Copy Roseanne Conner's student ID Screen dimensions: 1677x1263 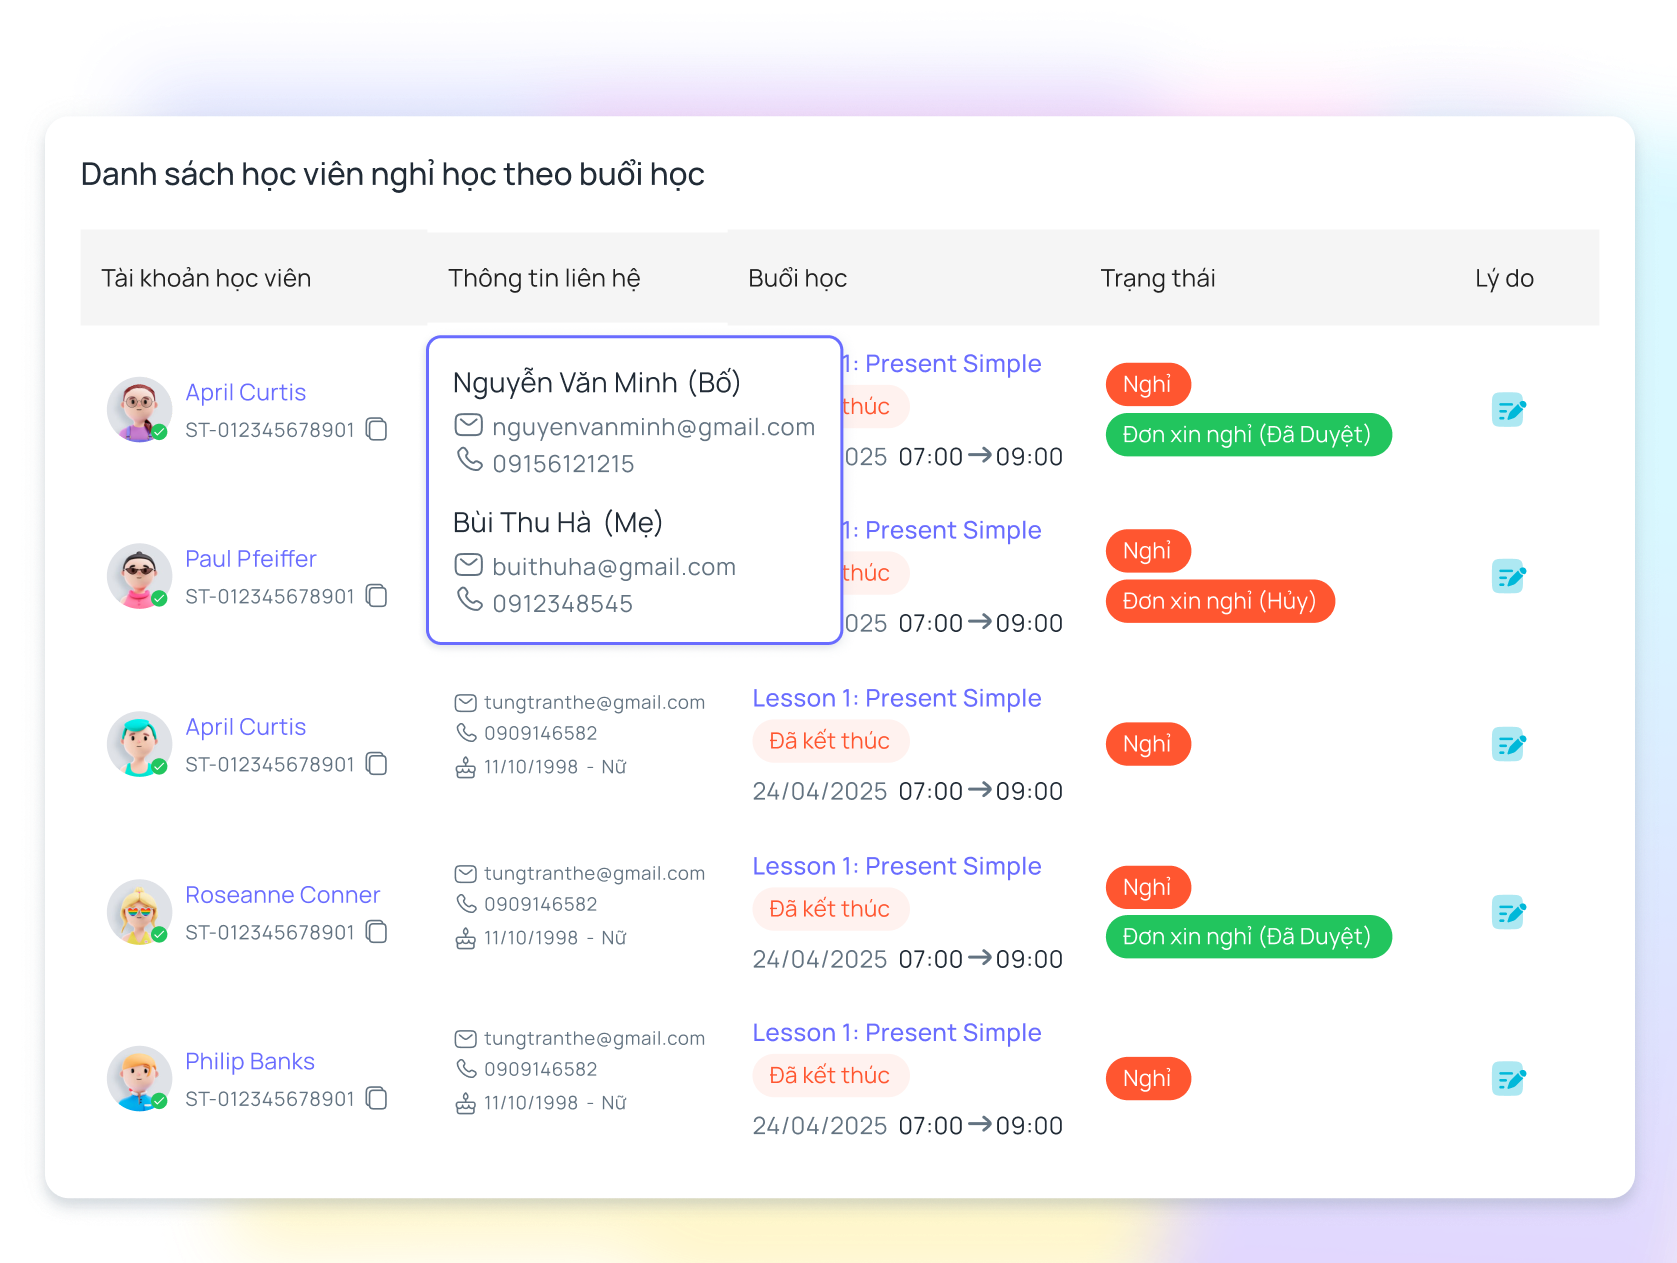click(x=376, y=932)
